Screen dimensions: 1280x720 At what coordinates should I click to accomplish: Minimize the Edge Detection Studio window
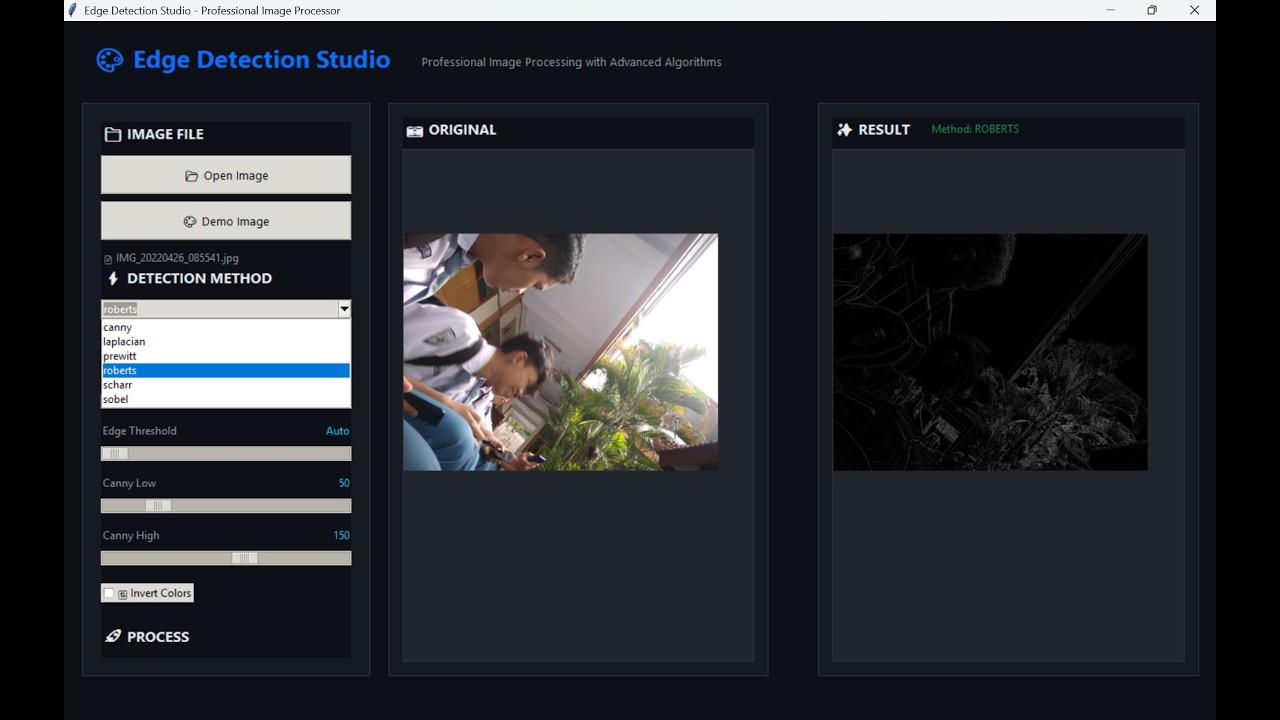coord(1110,10)
